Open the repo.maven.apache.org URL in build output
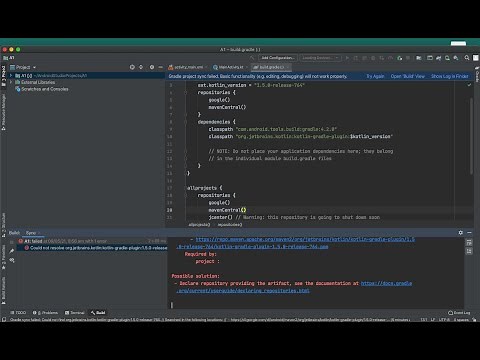The width and height of the screenshot is (480, 360). click(x=305, y=239)
